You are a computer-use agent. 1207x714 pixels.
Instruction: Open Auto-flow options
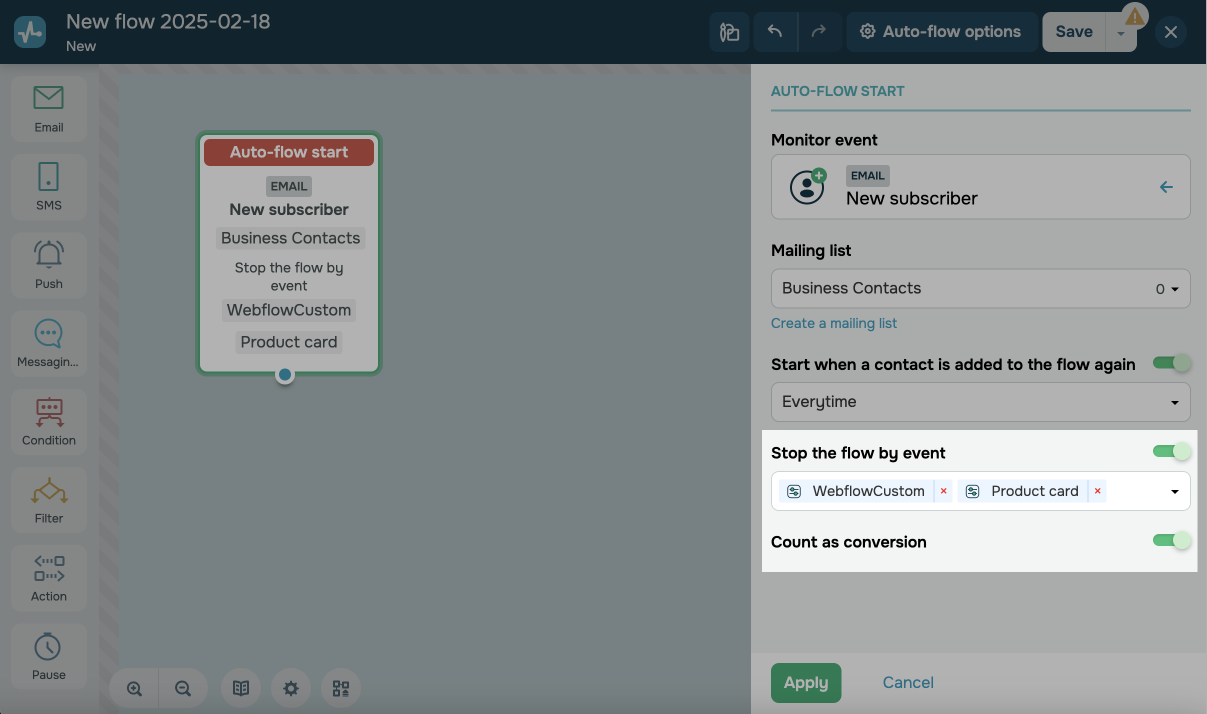[940, 32]
